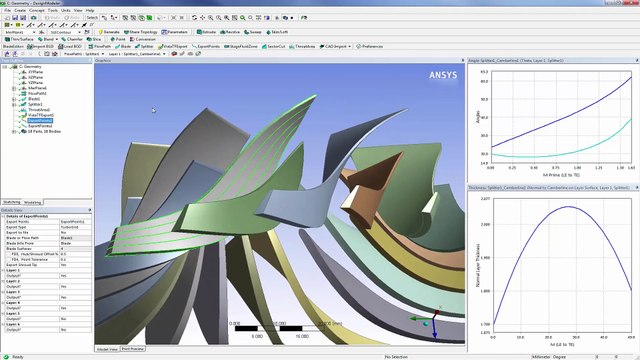Click the Export to file value cell
Image resolution: width=640 pixels, height=360 pixels.
[x=76, y=232]
